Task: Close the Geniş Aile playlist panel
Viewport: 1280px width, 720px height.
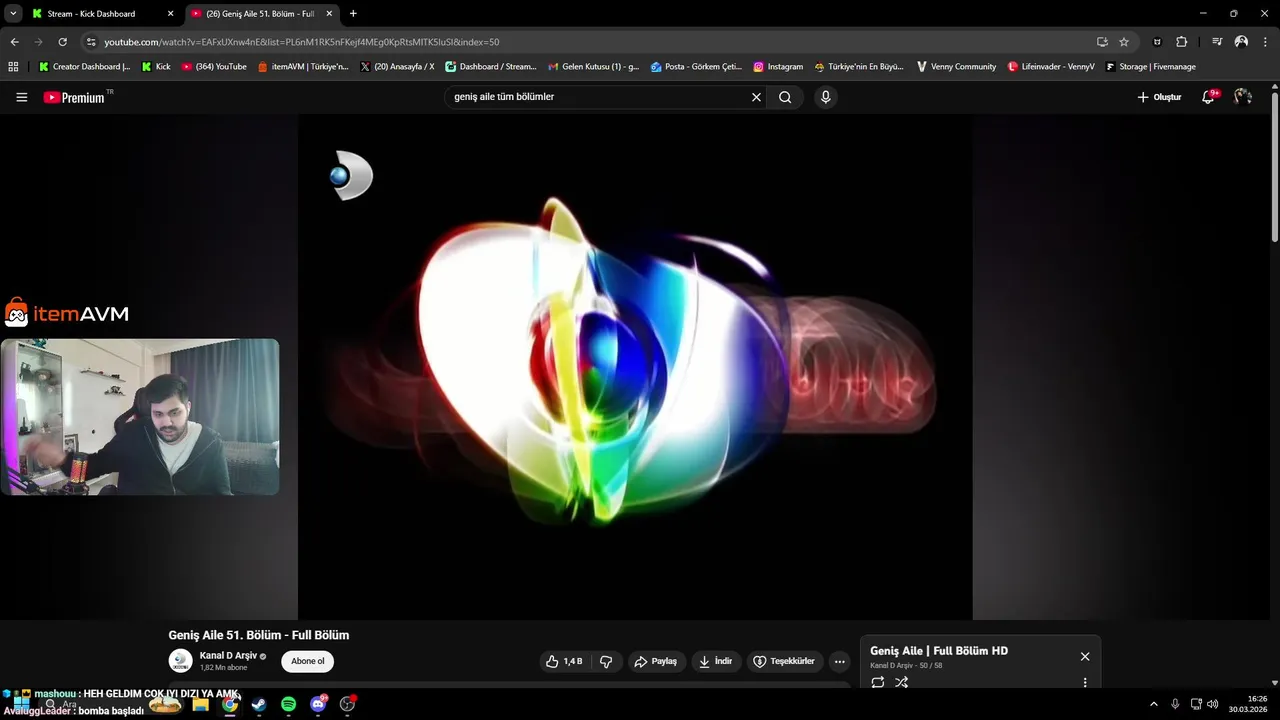Action: pyautogui.click(x=1085, y=656)
